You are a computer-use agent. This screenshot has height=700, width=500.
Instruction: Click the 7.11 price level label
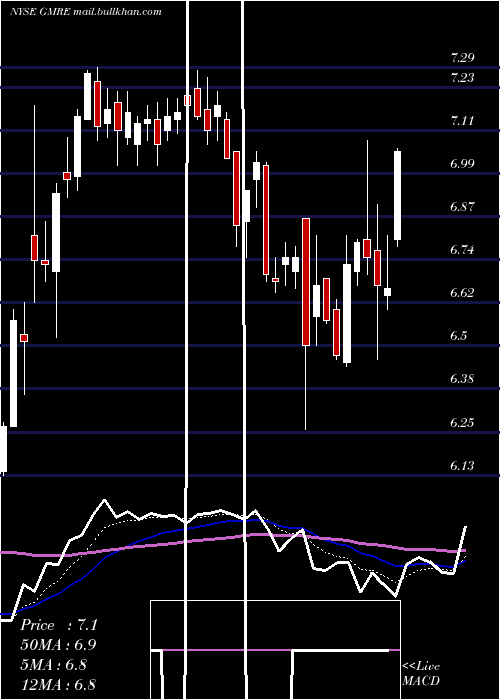point(462,121)
